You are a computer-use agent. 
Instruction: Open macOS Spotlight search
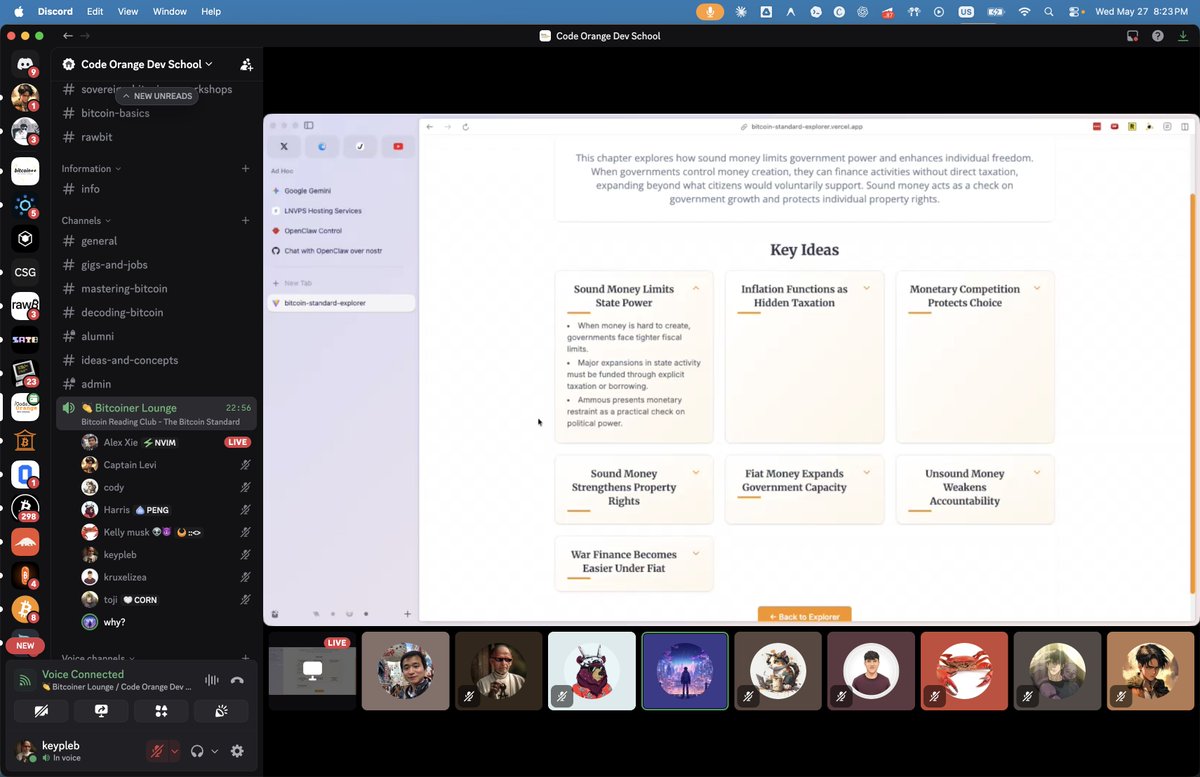1048,12
